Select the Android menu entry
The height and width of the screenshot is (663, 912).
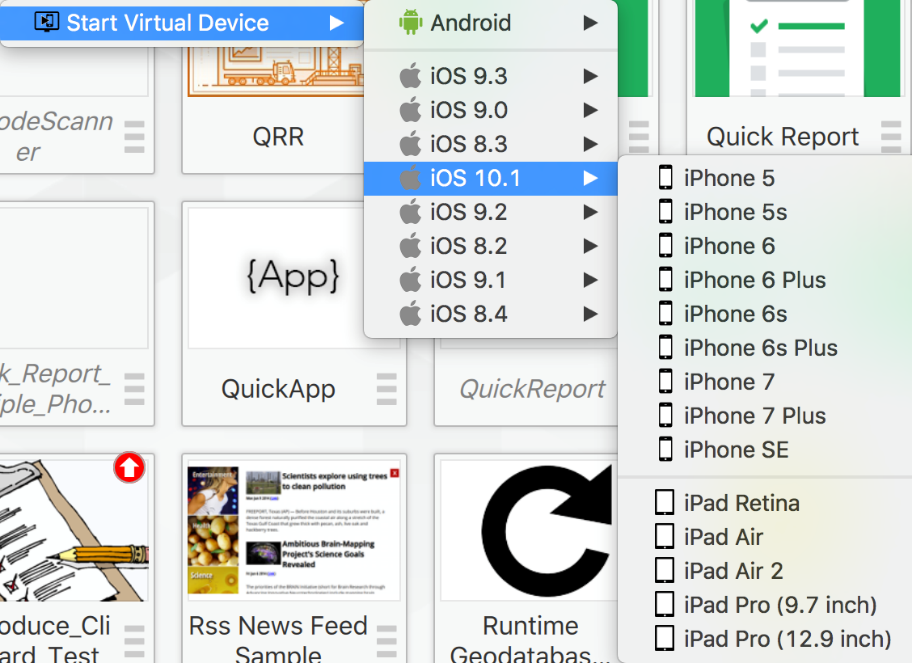490,23
